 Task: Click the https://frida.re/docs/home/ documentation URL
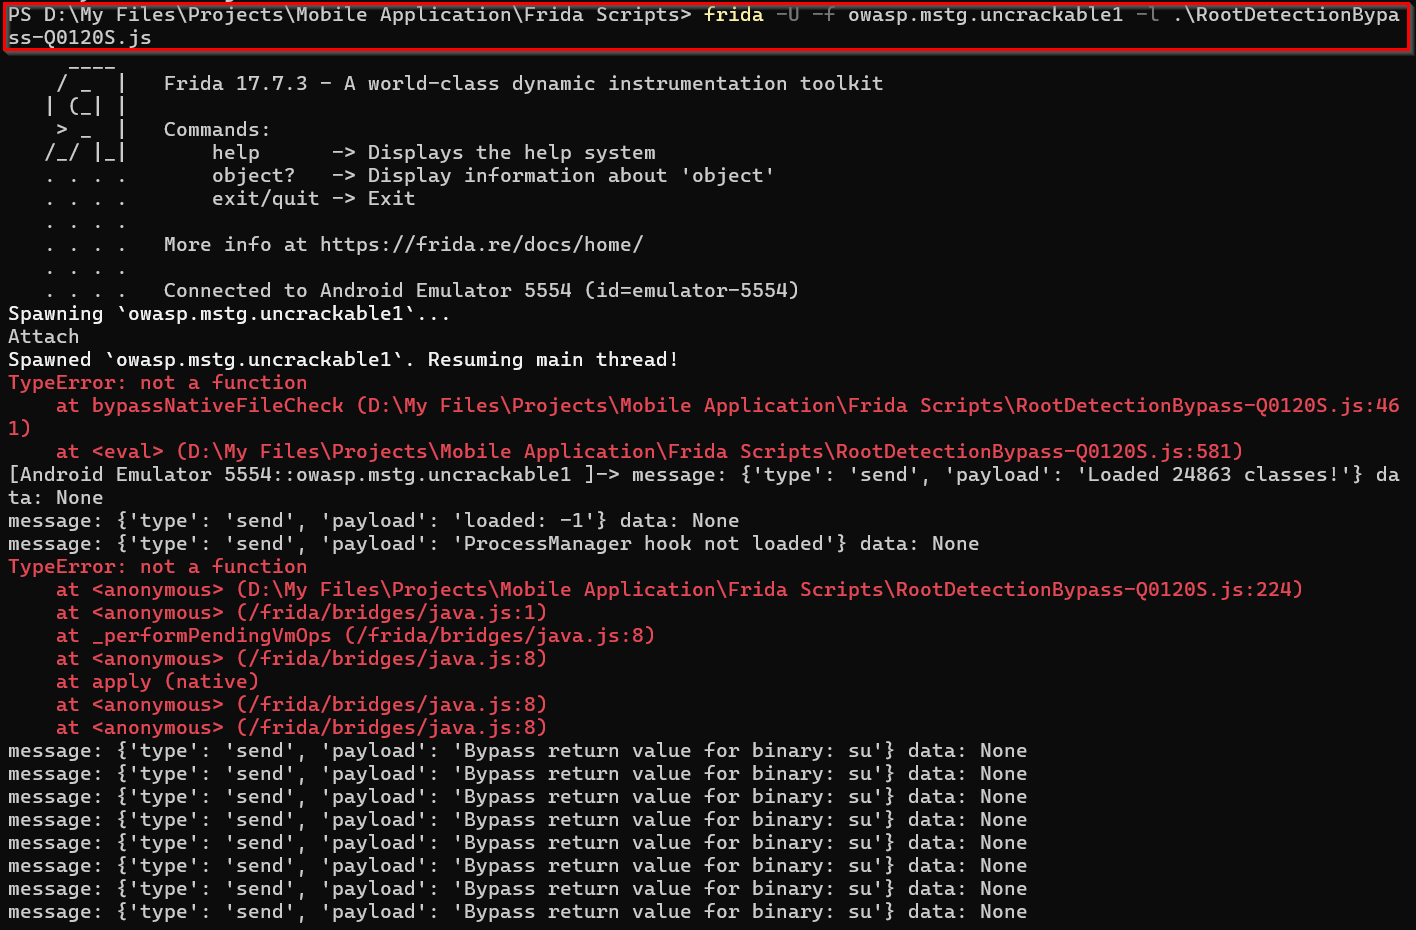click(x=480, y=244)
